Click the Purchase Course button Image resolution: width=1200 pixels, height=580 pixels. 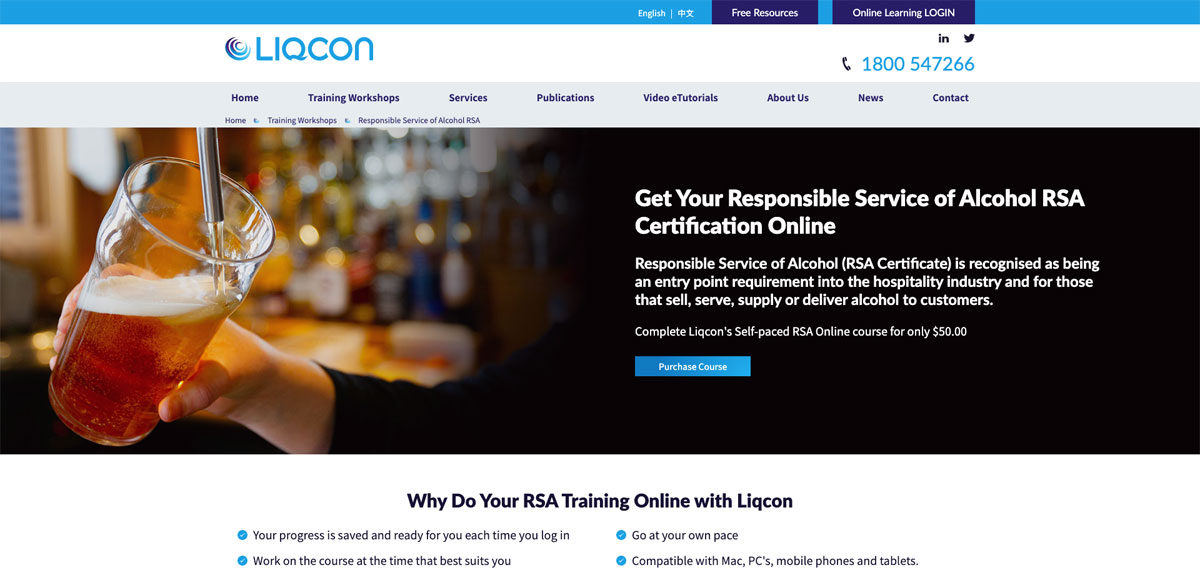click(x=693, y=367)
